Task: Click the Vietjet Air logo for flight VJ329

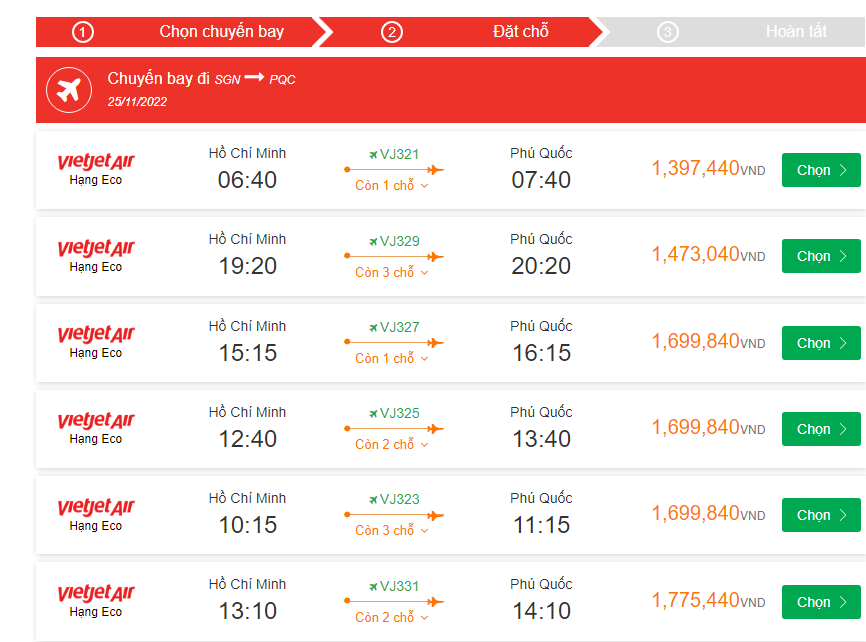Action: (96, 248)
